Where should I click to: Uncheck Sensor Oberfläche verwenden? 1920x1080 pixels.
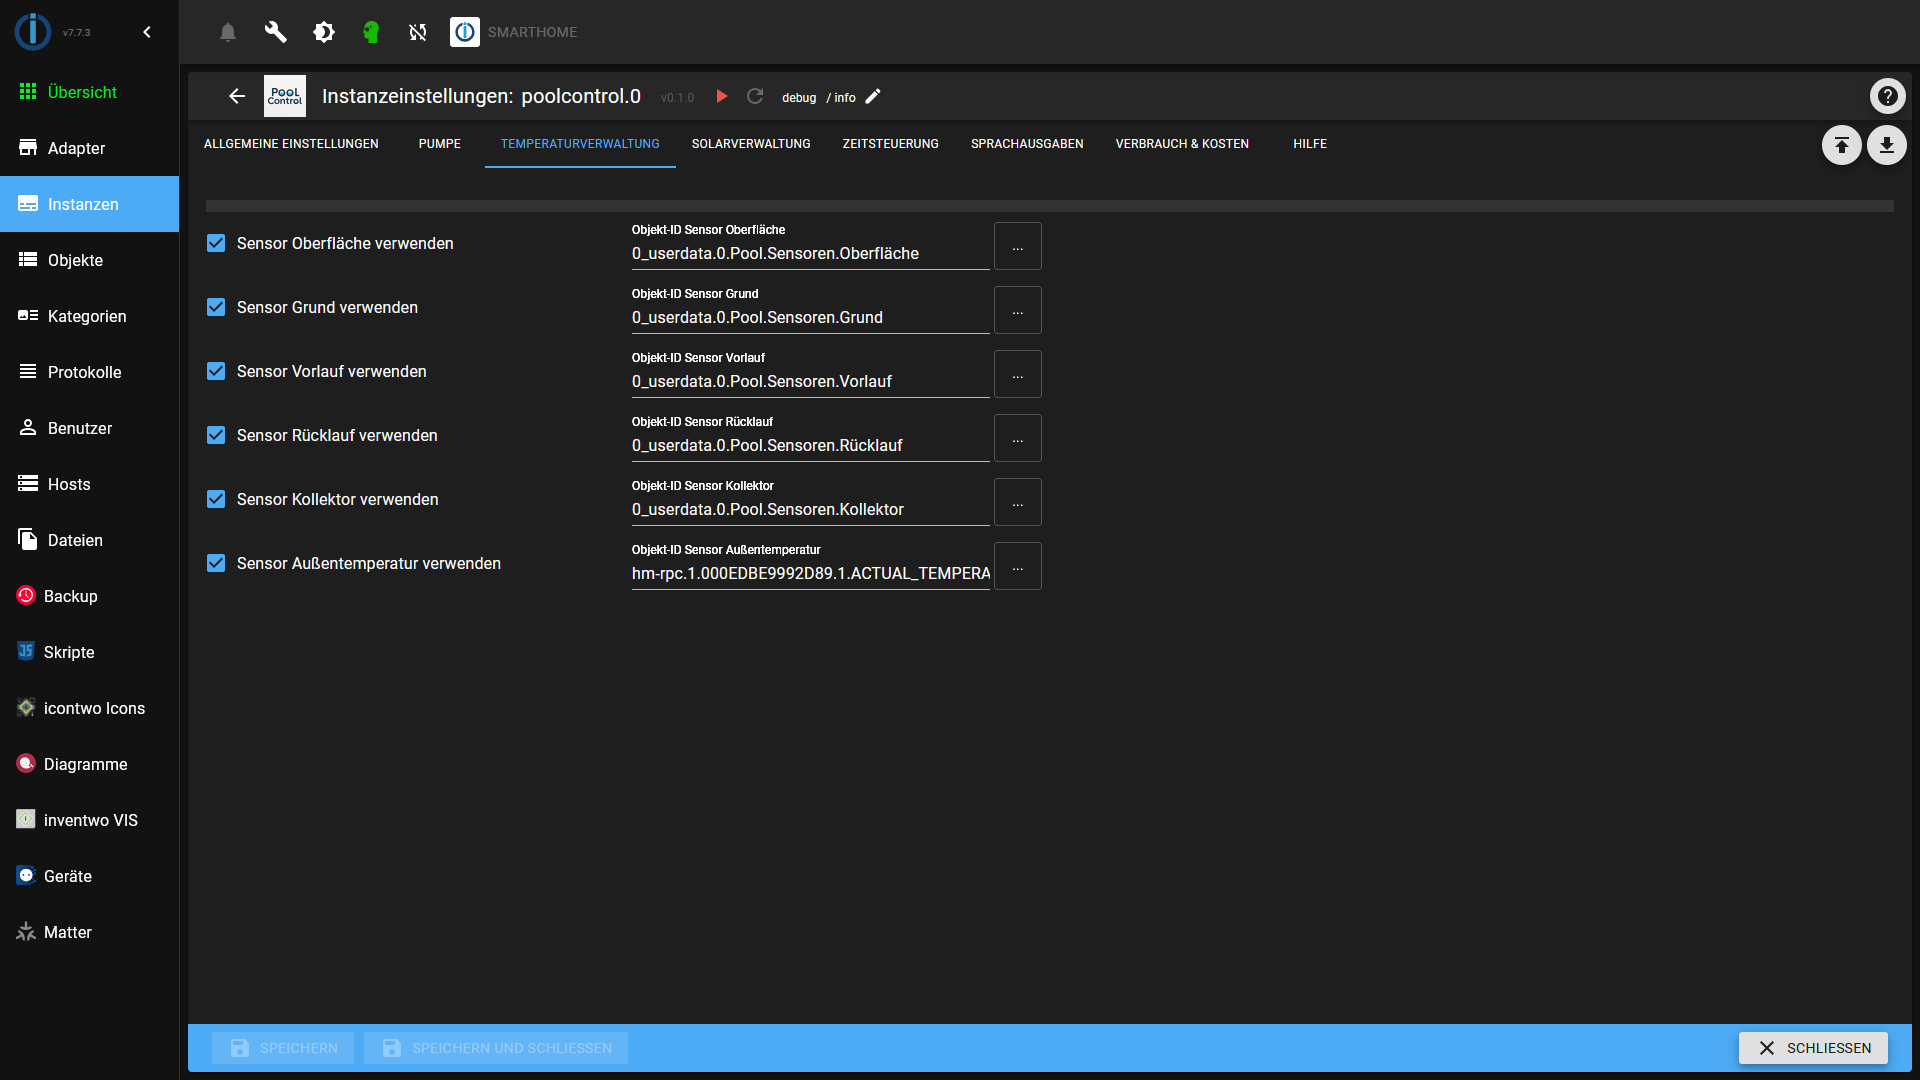pyautogui.click(x=216, y=243)
